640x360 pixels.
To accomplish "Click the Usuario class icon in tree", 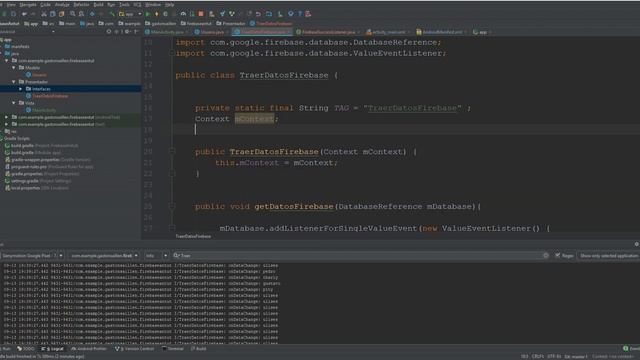I will tap(28, 75).
